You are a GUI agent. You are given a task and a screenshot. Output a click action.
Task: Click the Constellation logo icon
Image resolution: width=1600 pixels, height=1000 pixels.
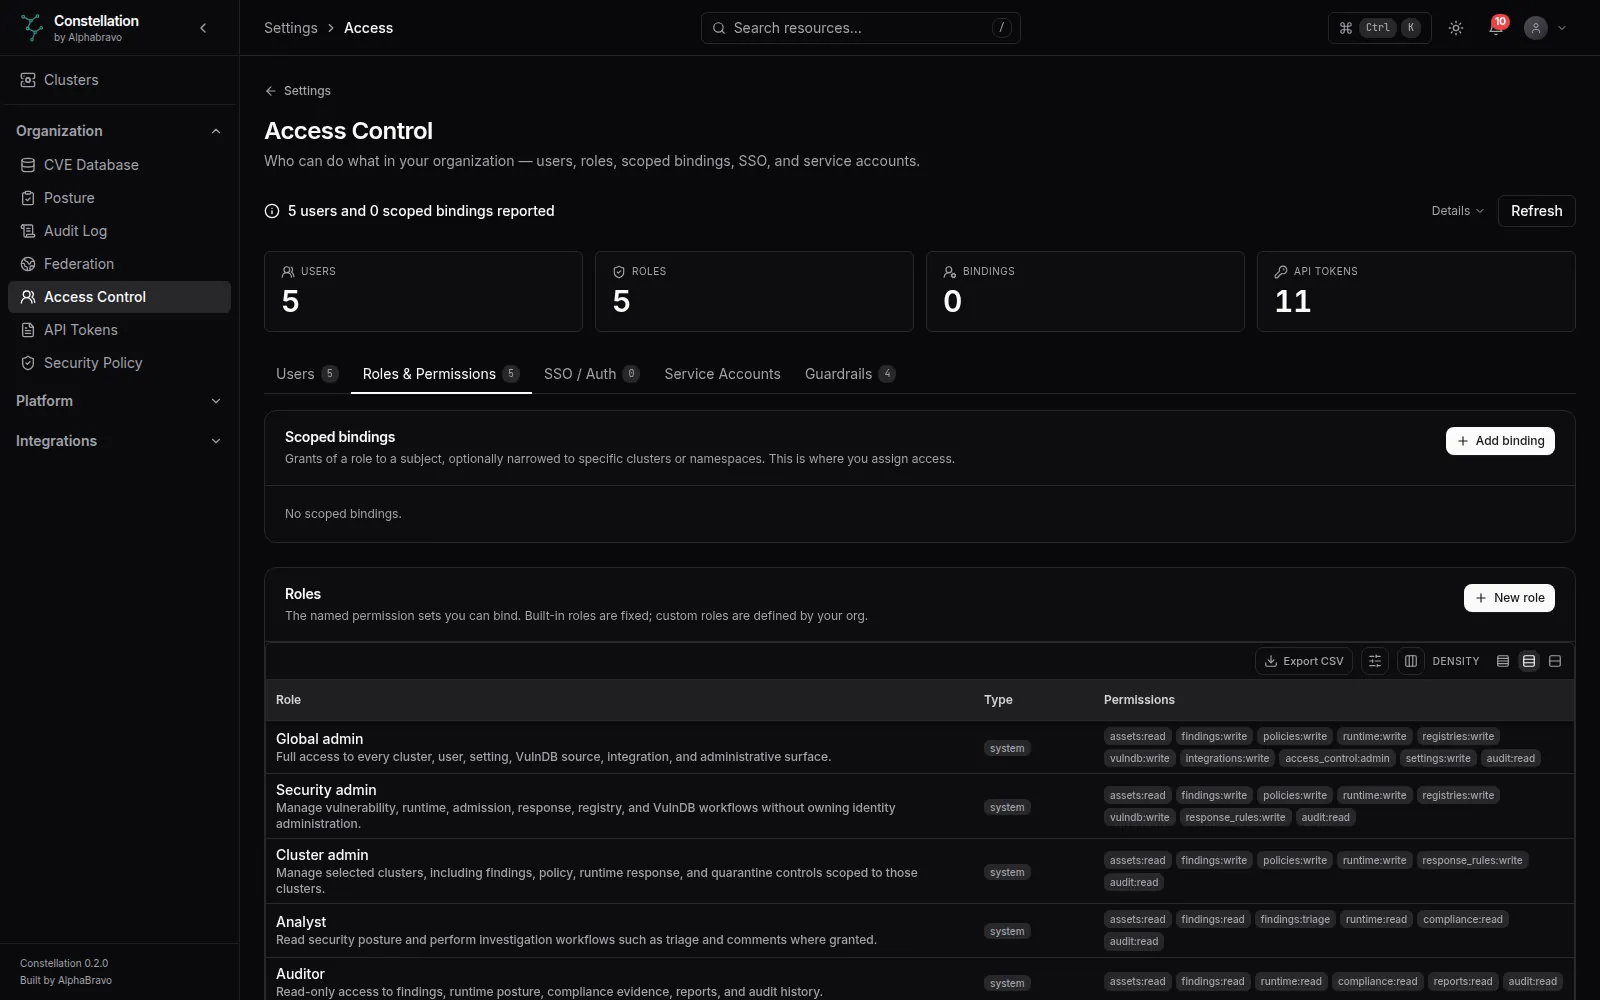[32, 28]
